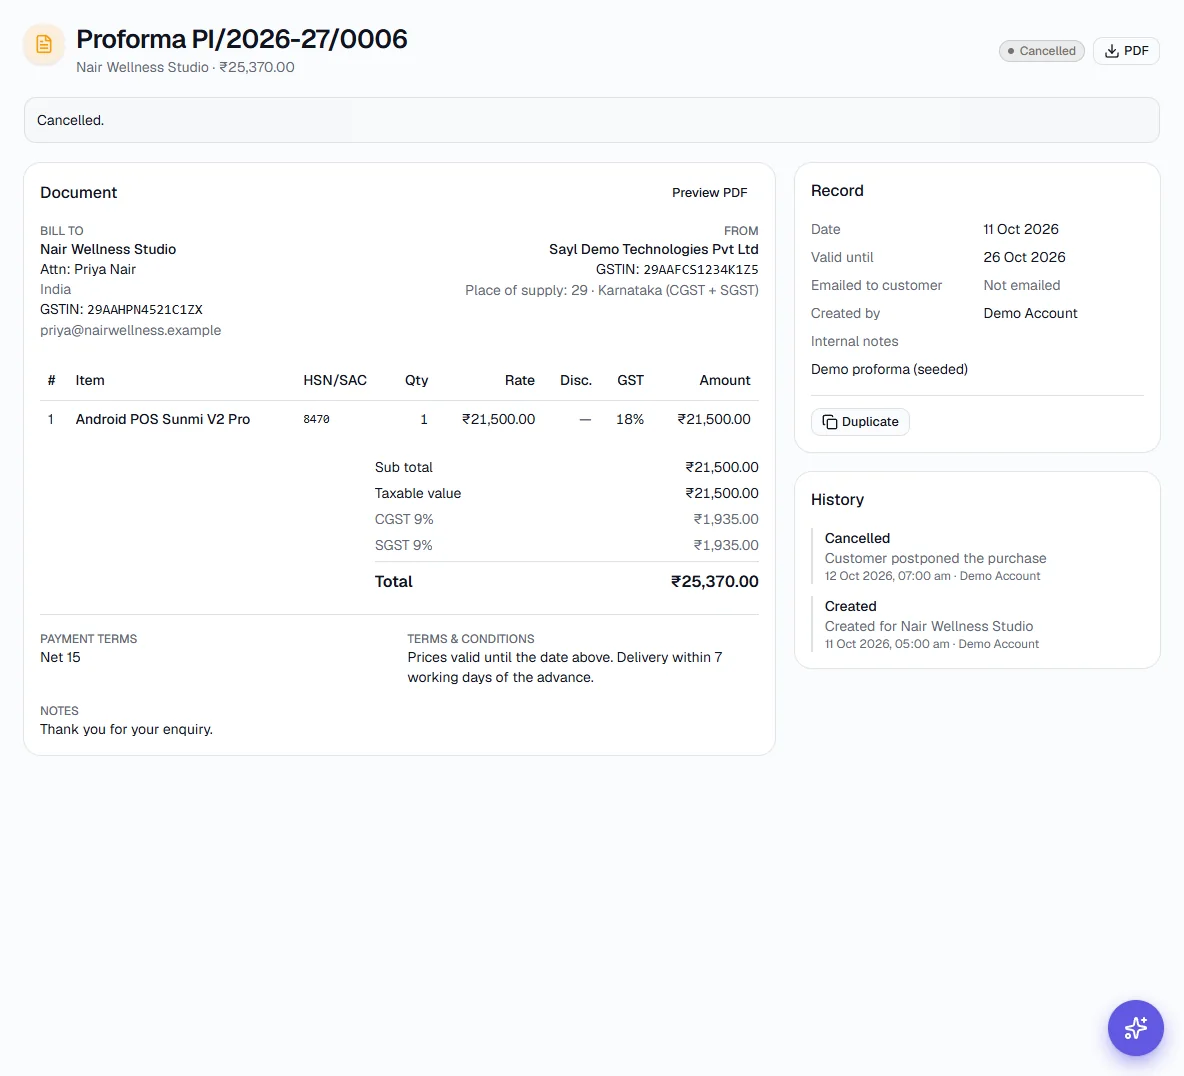Select the Proforma PI/2026-27/0006 heading
Viewport: 1184px width, 1076px height.
click(x=242, y=39)
